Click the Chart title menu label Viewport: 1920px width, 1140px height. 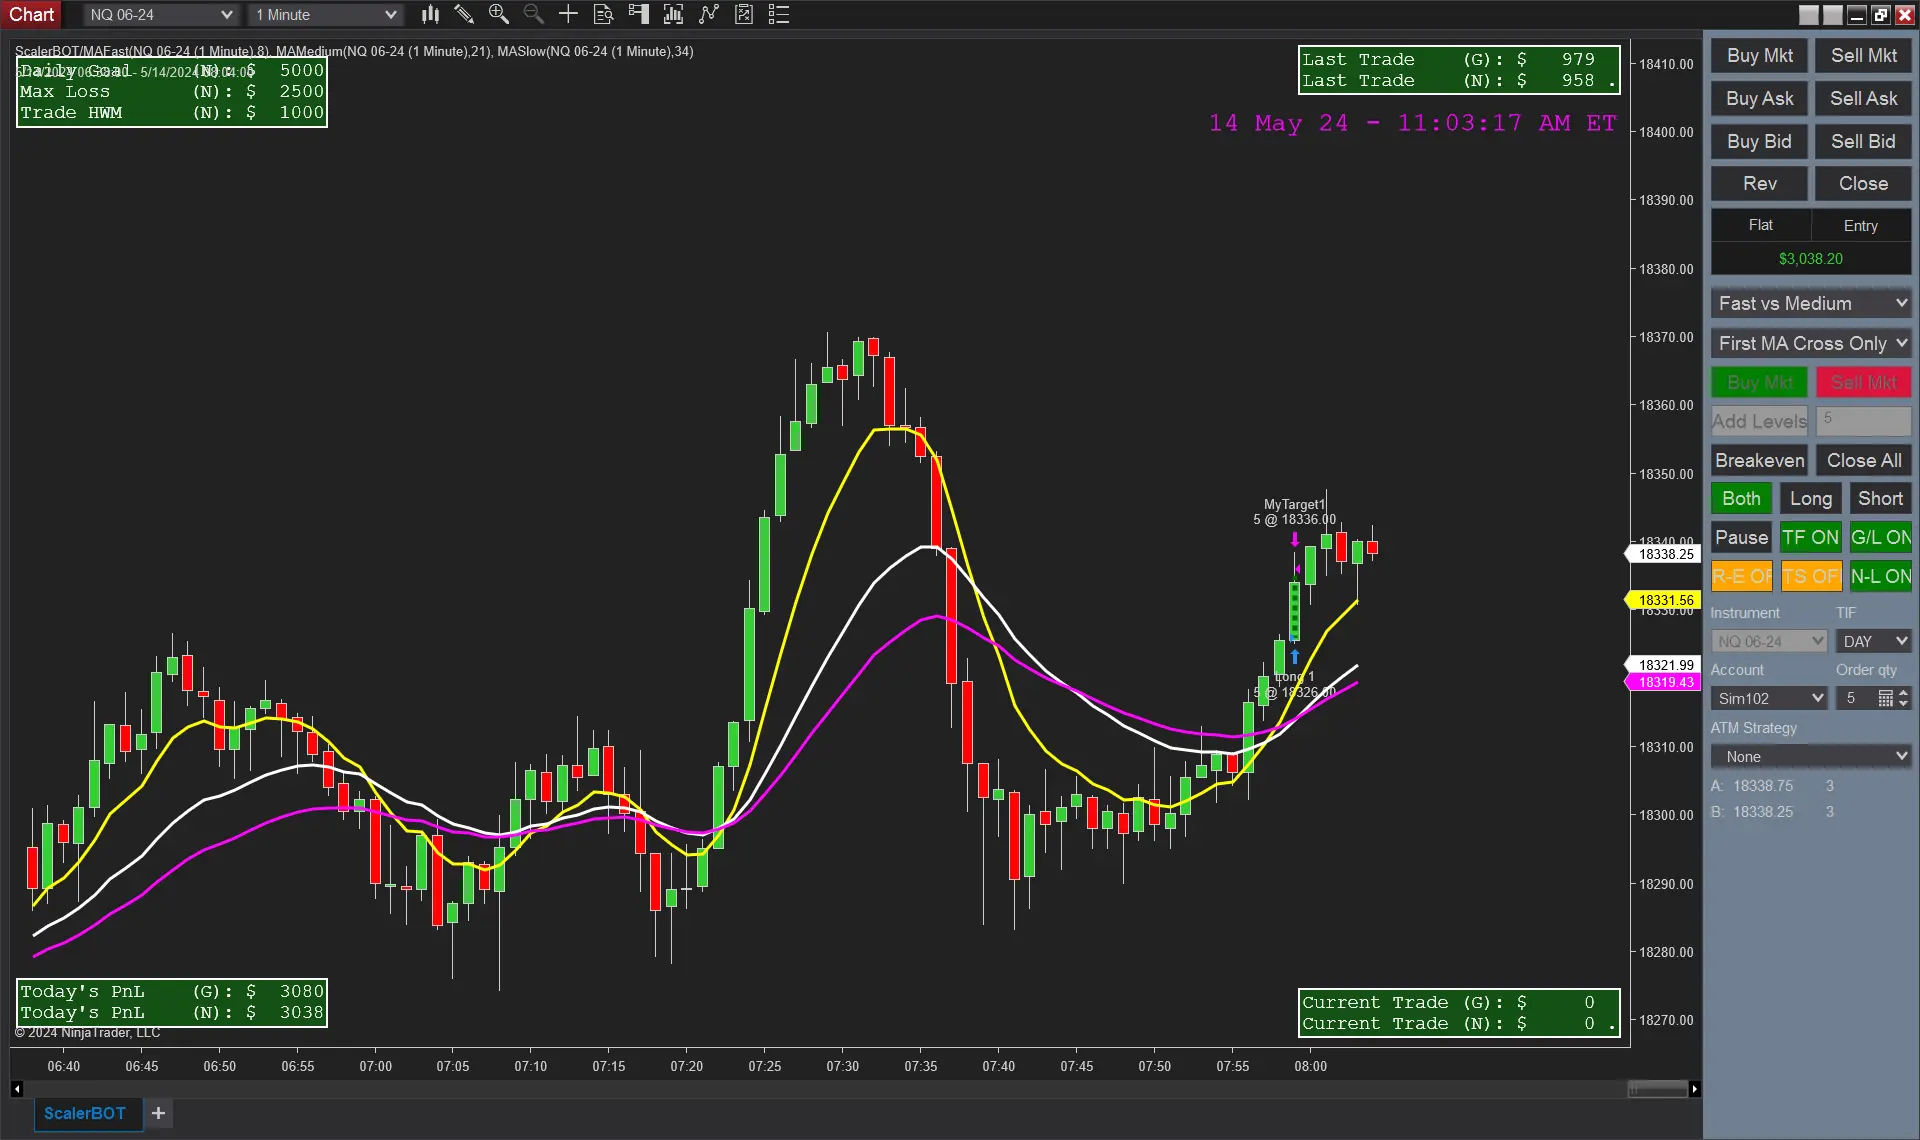click(x=32, y=14)
